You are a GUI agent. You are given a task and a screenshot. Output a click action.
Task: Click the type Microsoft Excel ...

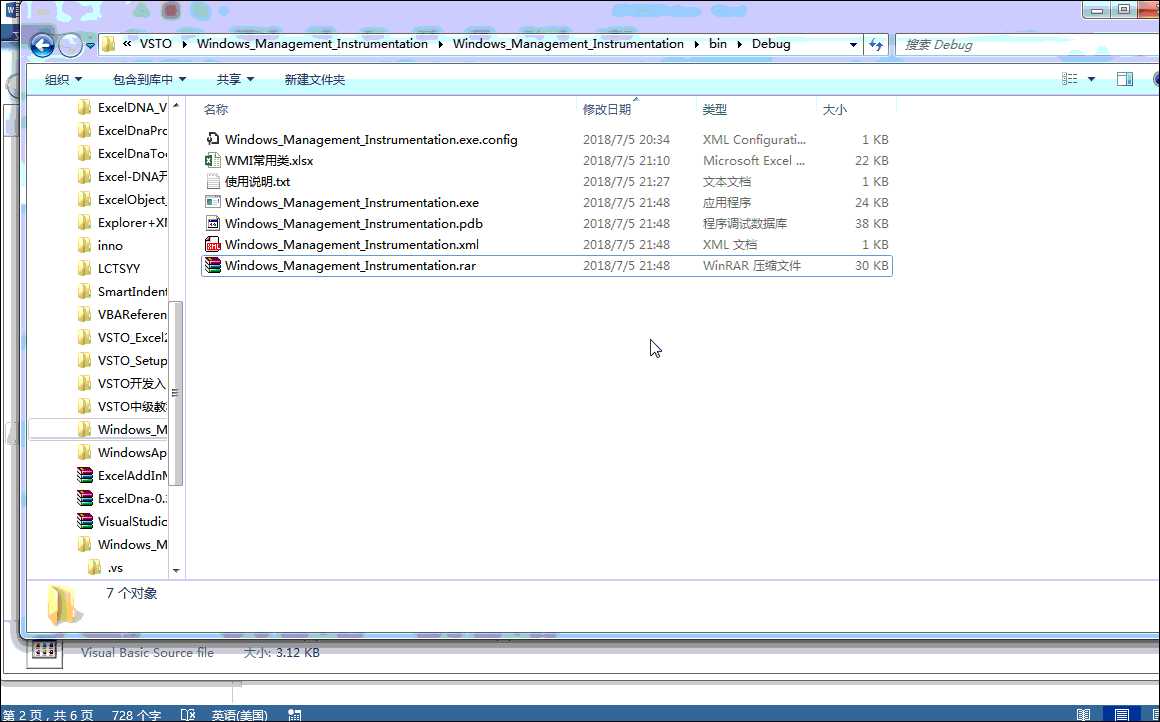point(754,161)
